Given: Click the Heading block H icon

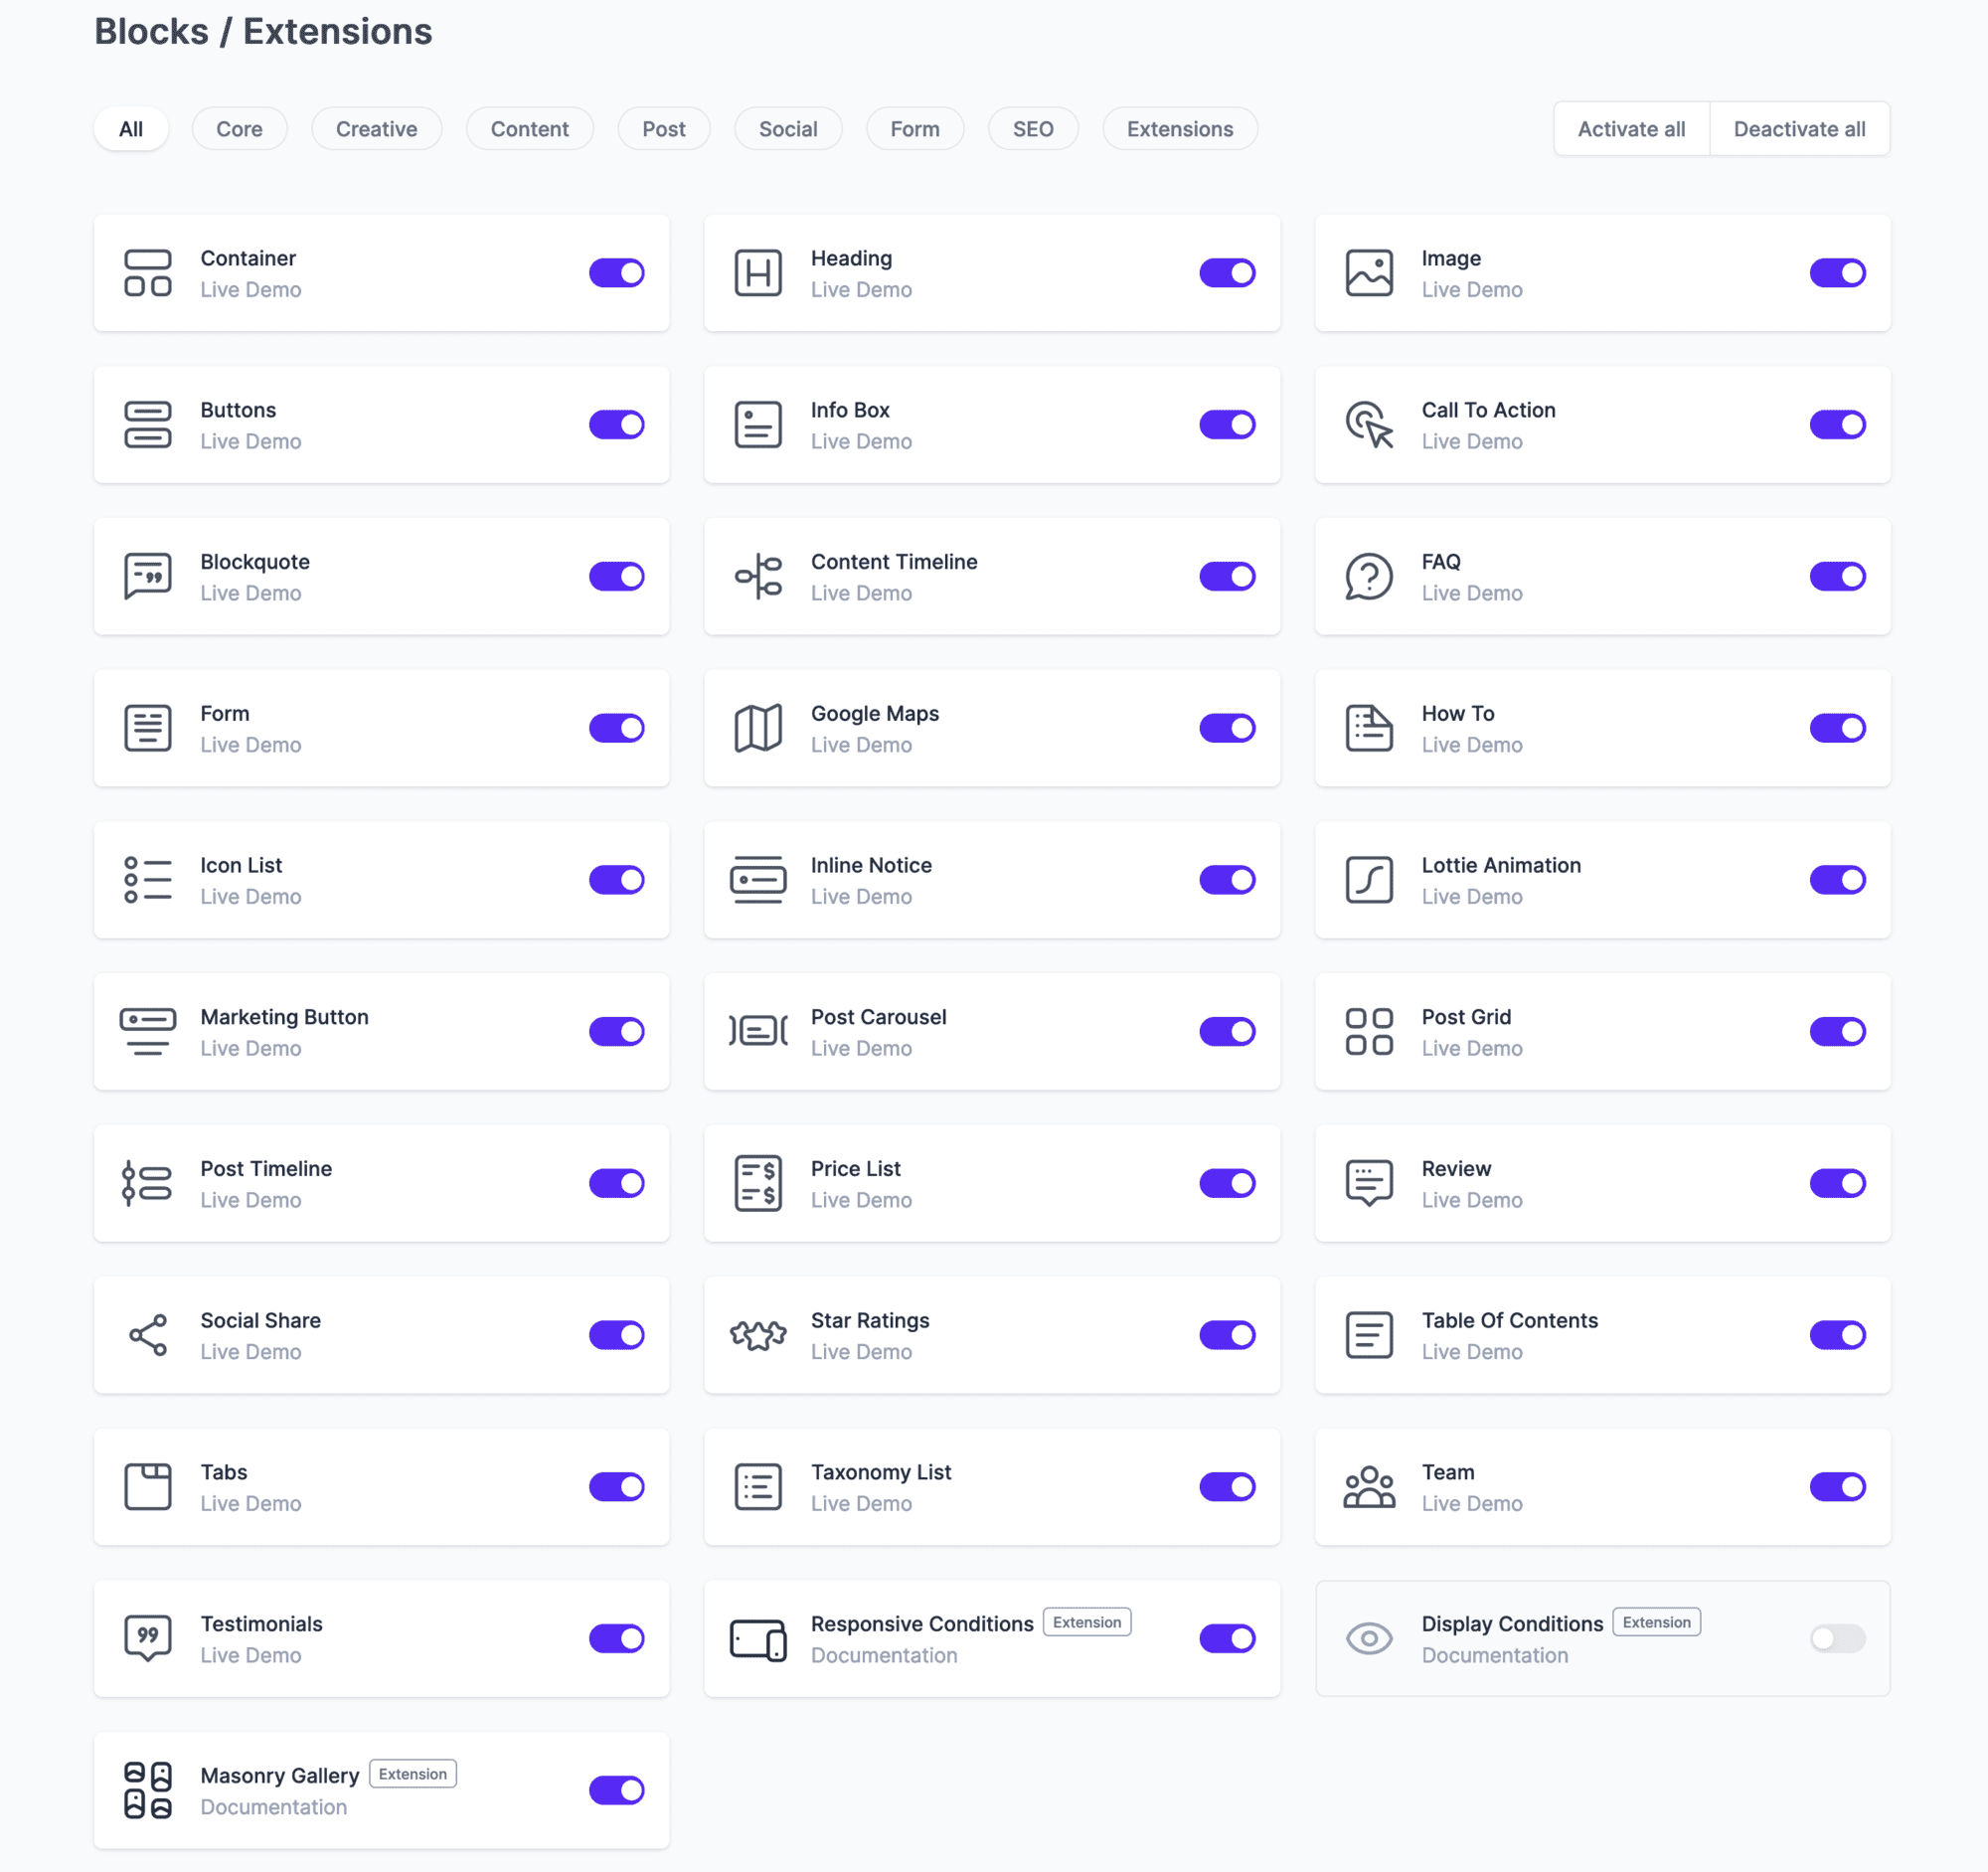Looking at the screenshot, I should [758, 273].
